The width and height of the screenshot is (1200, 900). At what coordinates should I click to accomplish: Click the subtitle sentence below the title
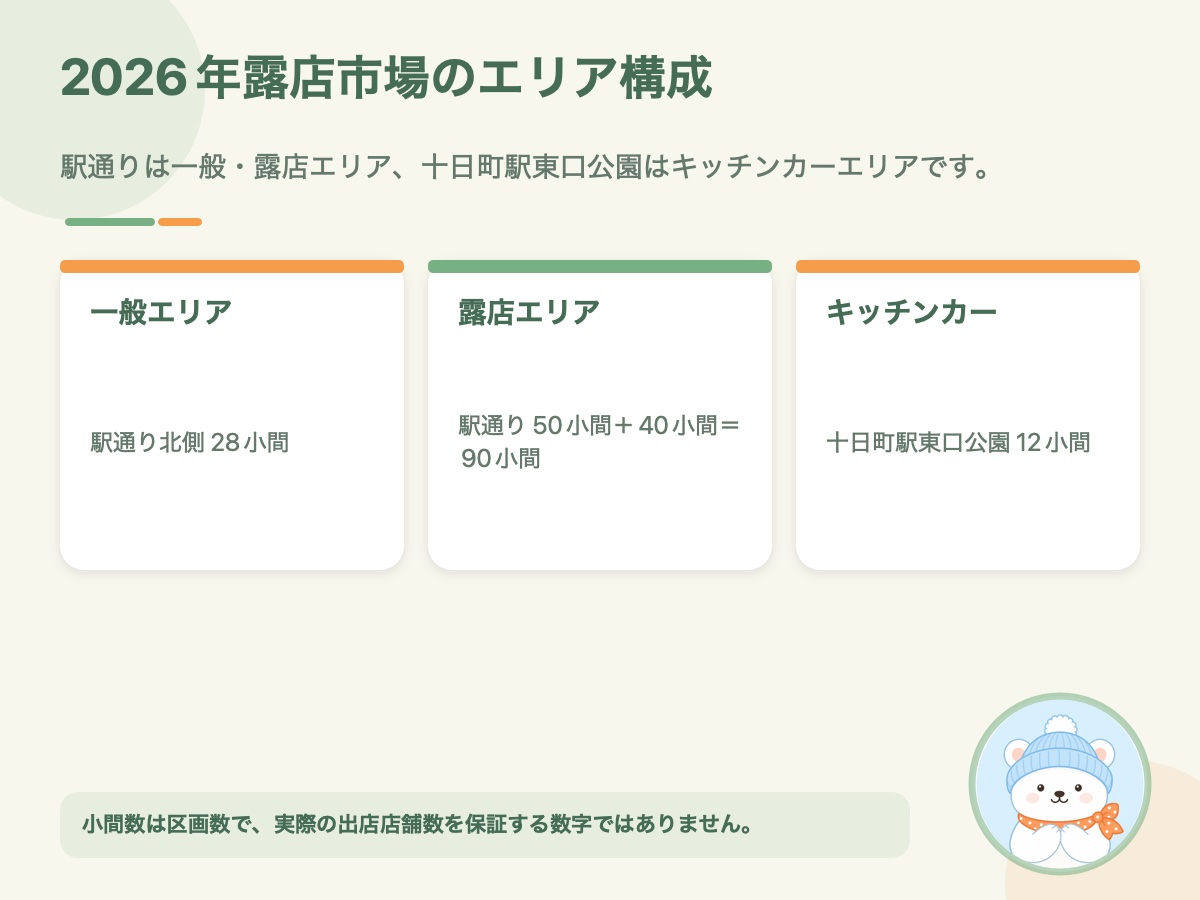pos(526,165)
